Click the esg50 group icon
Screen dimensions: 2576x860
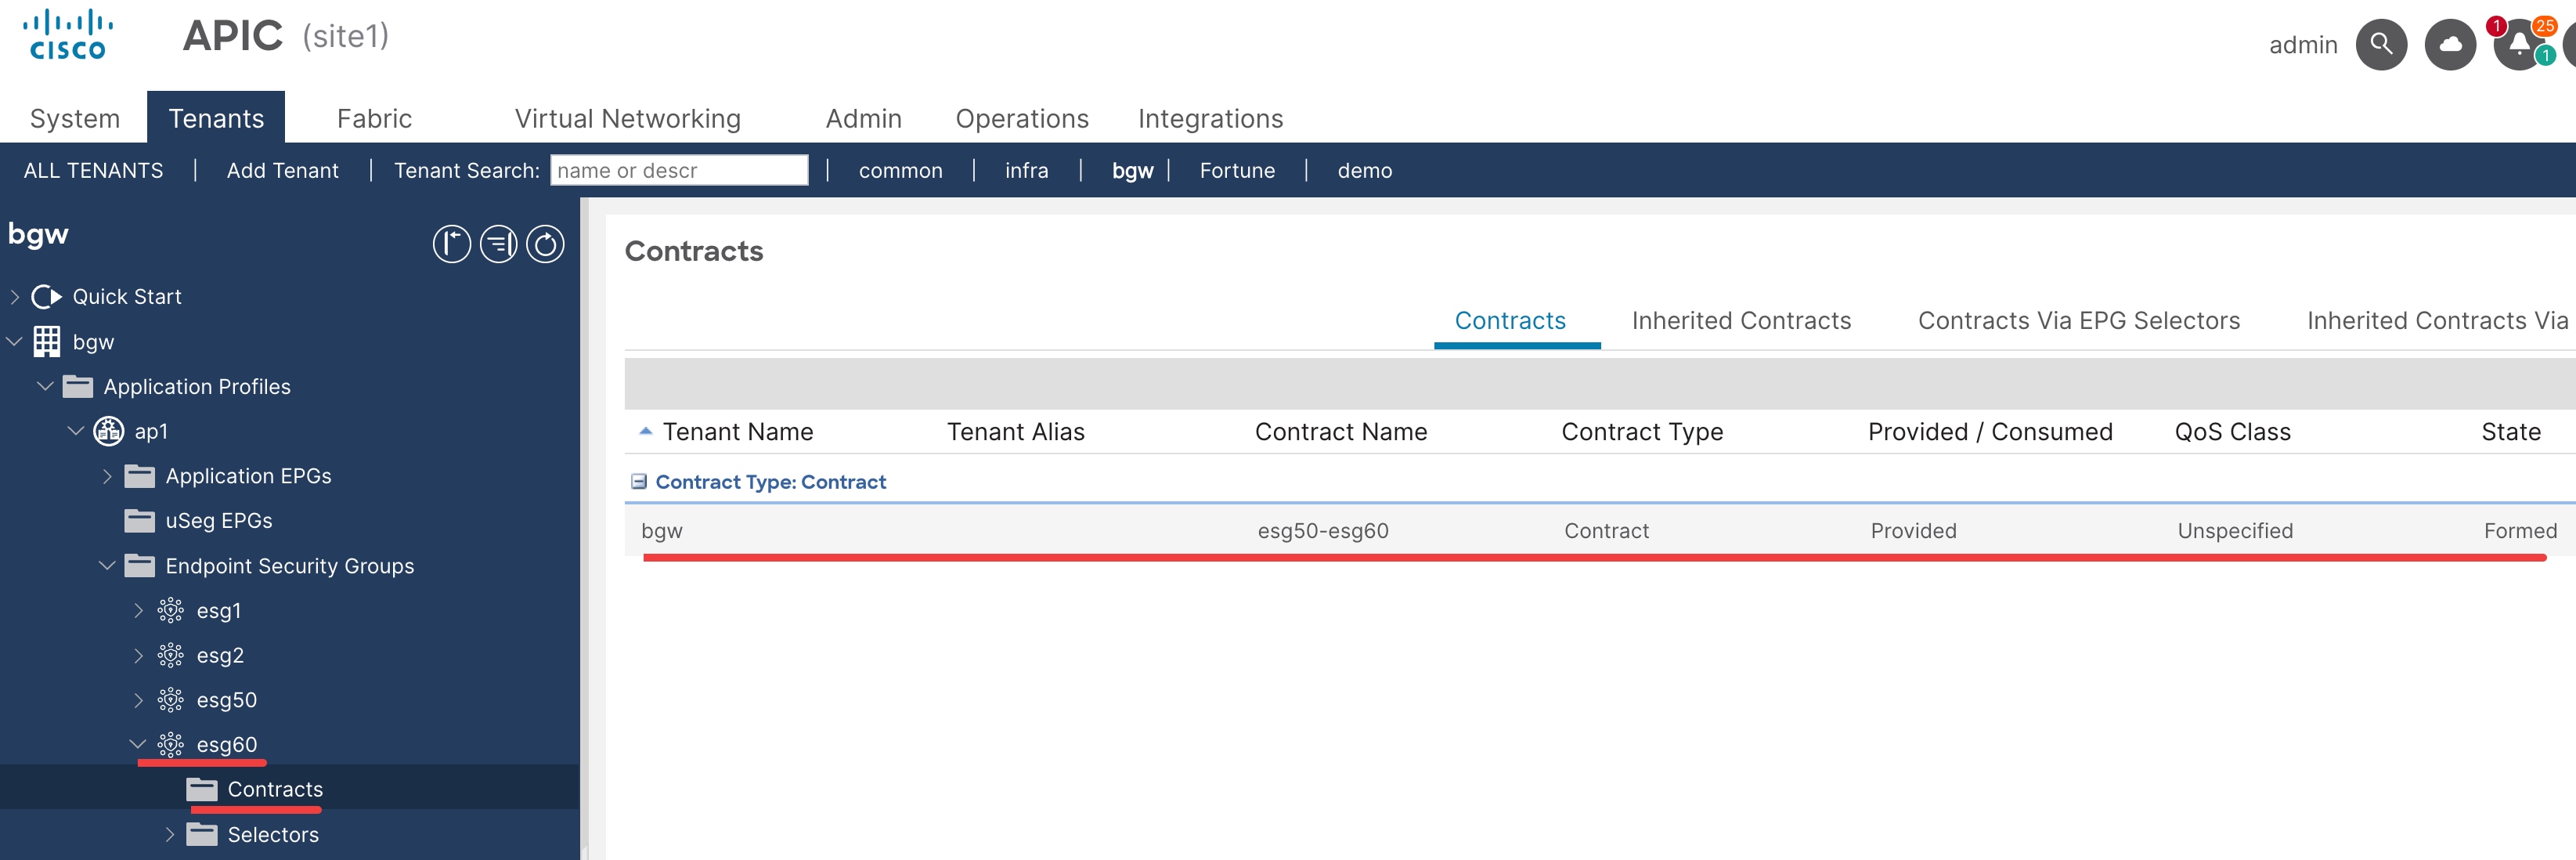click(170, 700)
